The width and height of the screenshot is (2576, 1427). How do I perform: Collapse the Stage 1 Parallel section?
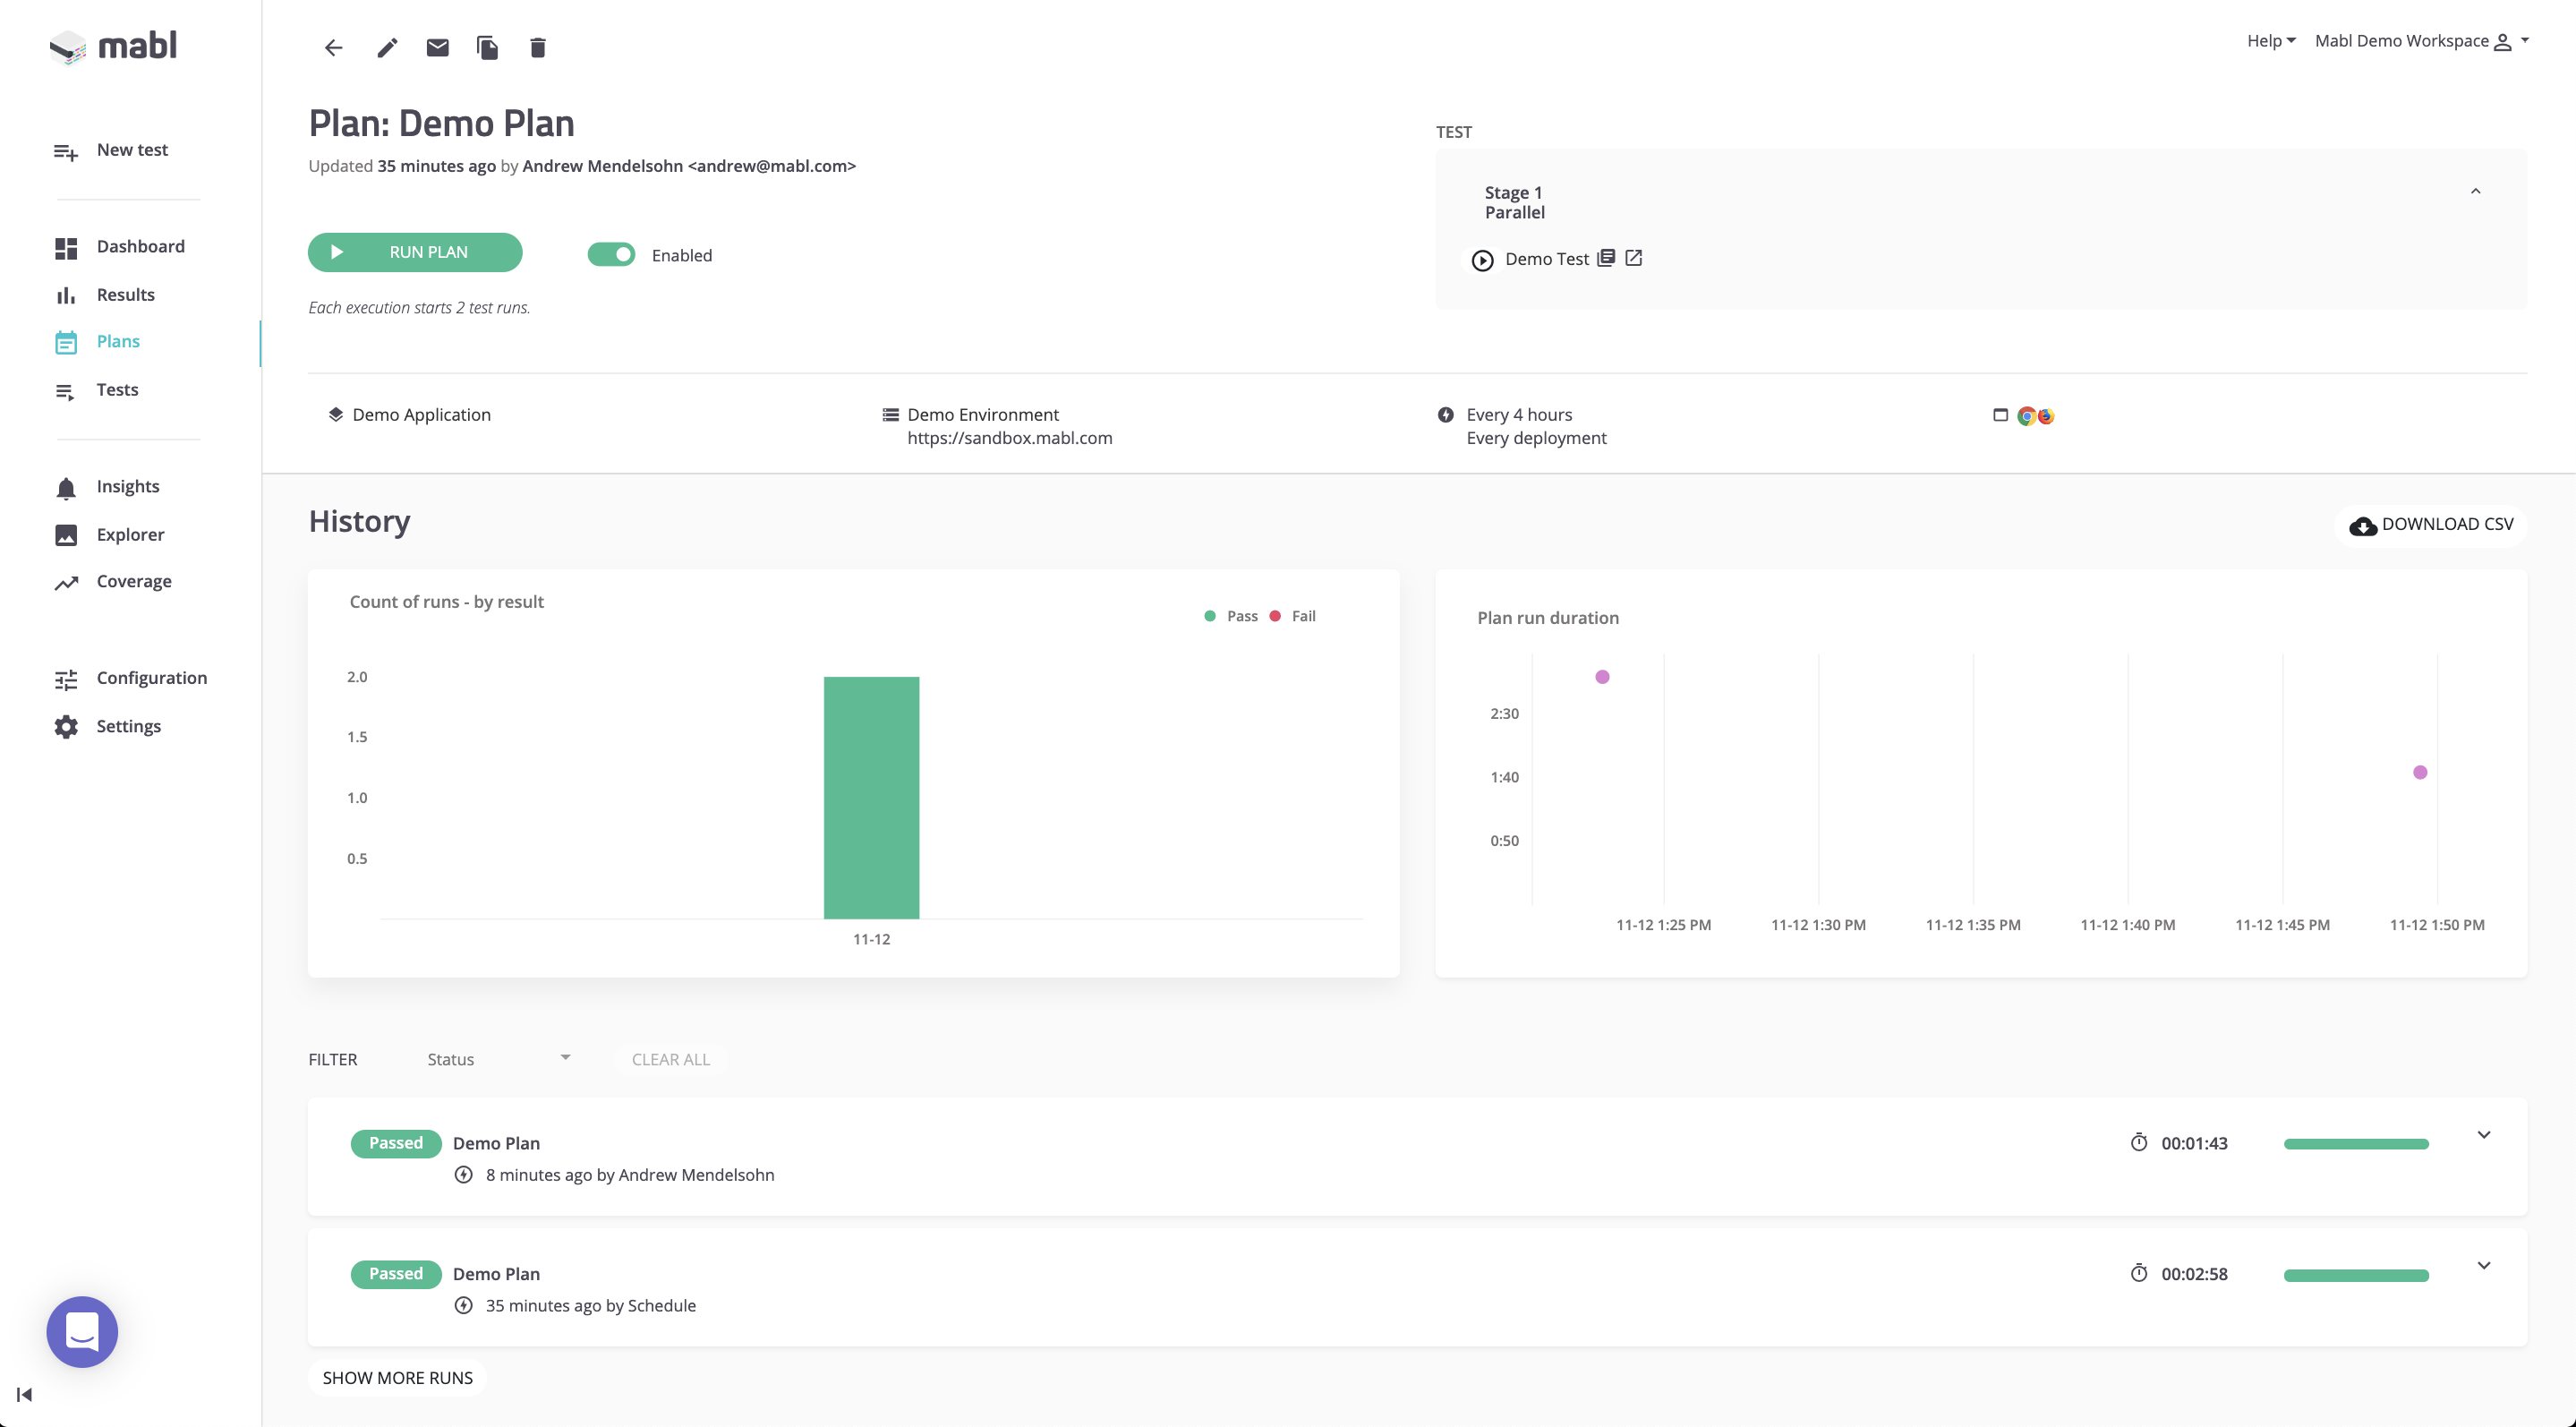2475,192
